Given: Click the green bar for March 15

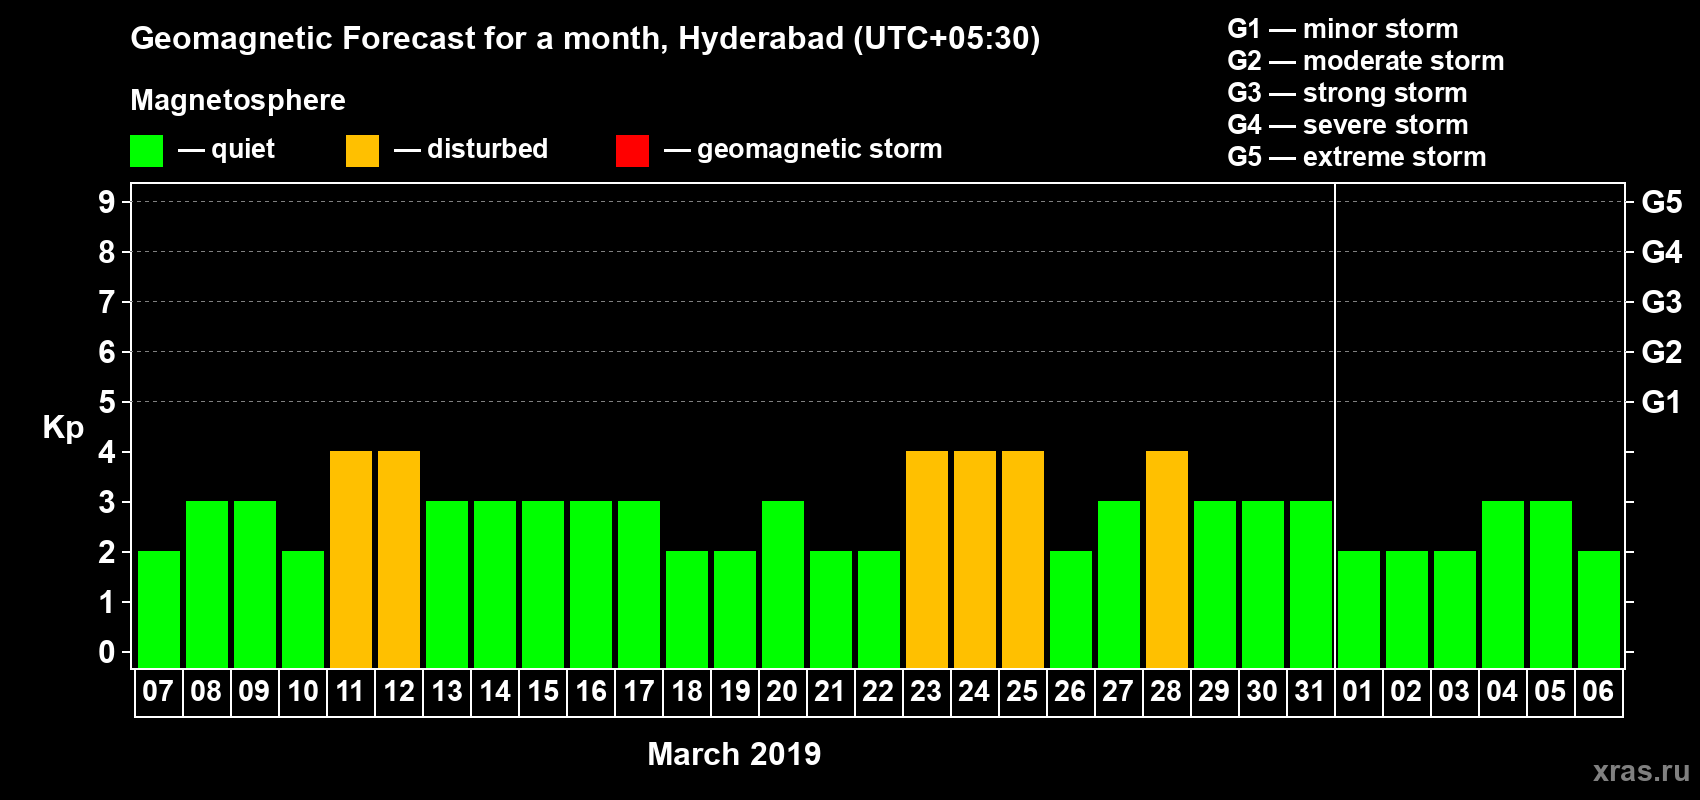Looking at the screenshot, I should 543,585.
